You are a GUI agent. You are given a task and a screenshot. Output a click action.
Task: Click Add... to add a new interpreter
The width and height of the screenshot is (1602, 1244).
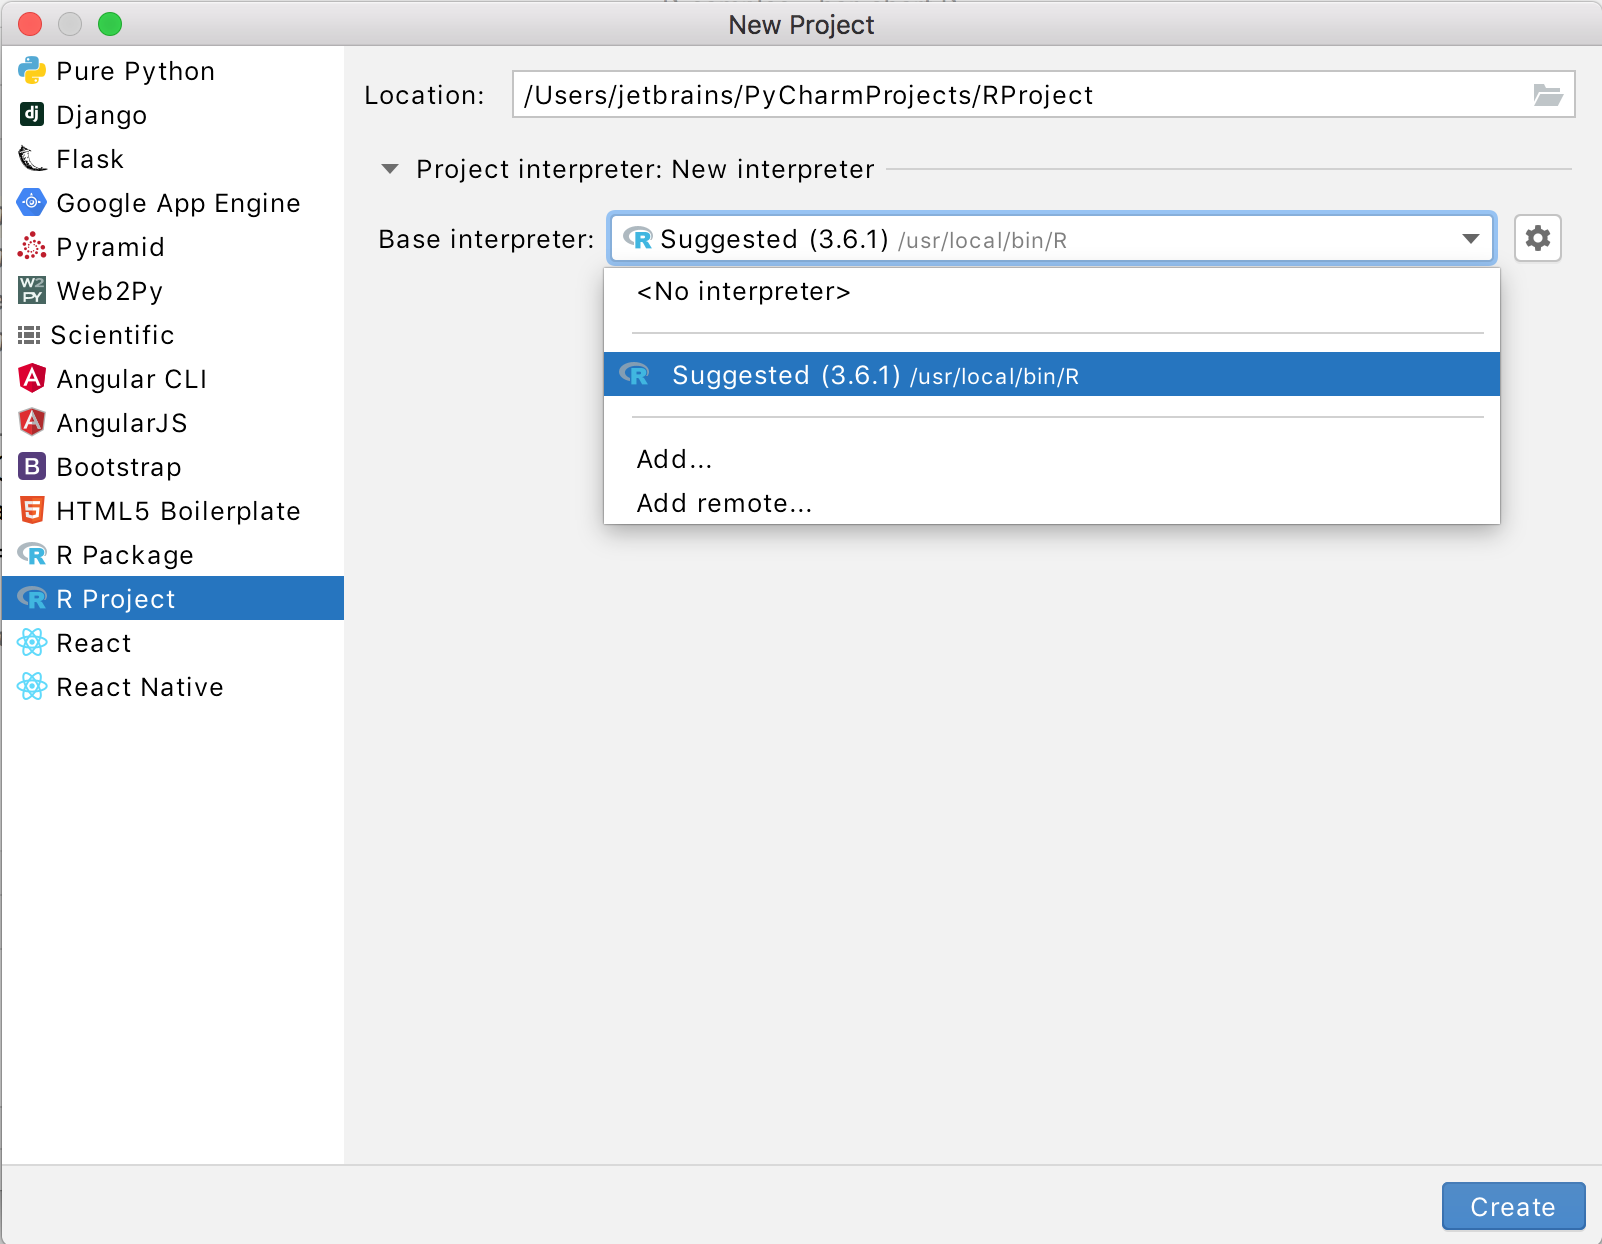click(x=674, y=459)
